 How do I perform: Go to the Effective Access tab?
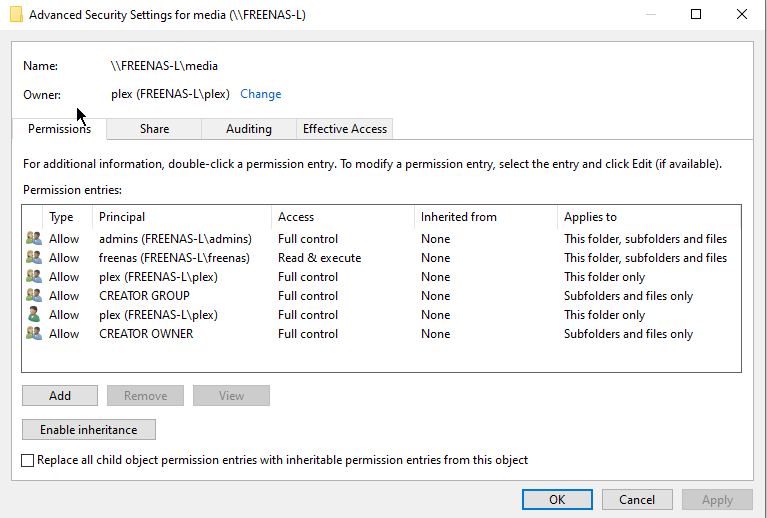click(x=345, y=129)
